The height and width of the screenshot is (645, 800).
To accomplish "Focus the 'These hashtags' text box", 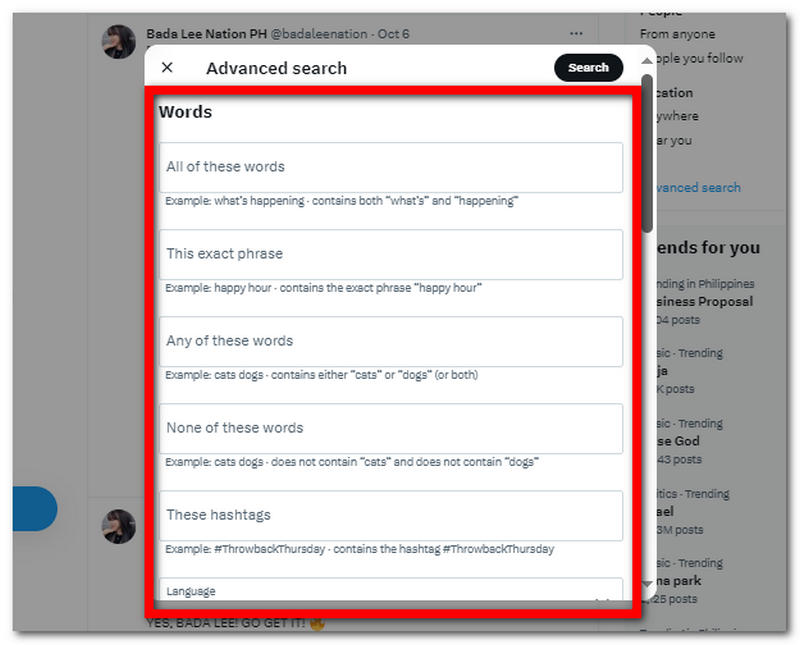I will pyautogui.click(x=390, y=515).
